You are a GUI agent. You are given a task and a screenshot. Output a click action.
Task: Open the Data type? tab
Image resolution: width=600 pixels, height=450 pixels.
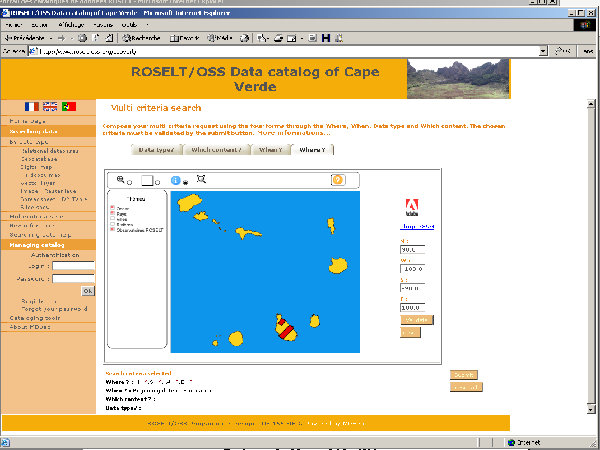tap(157, 150)
